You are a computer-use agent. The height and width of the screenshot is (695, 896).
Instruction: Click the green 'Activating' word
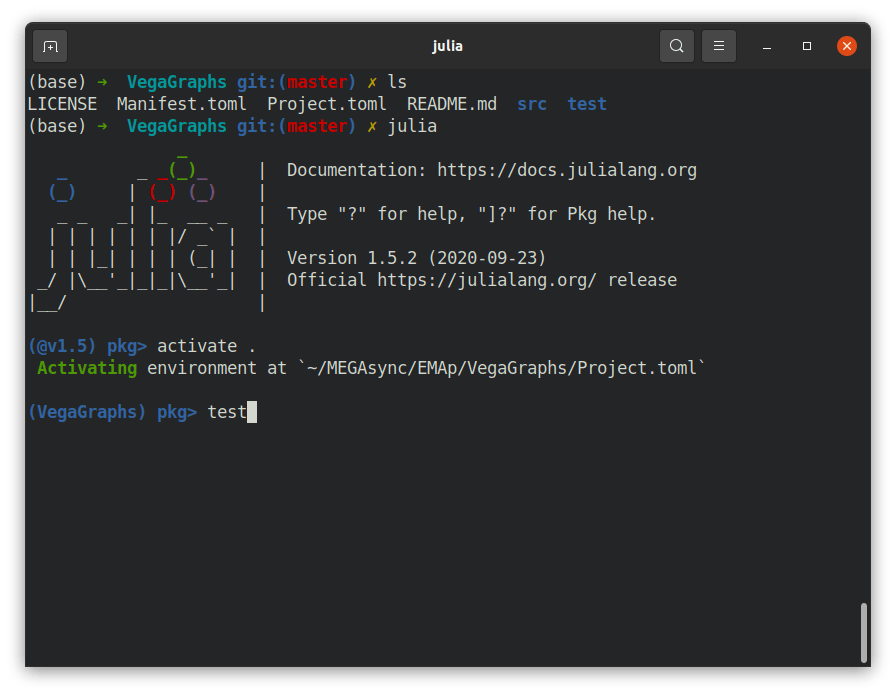click(x=87, y=368)
